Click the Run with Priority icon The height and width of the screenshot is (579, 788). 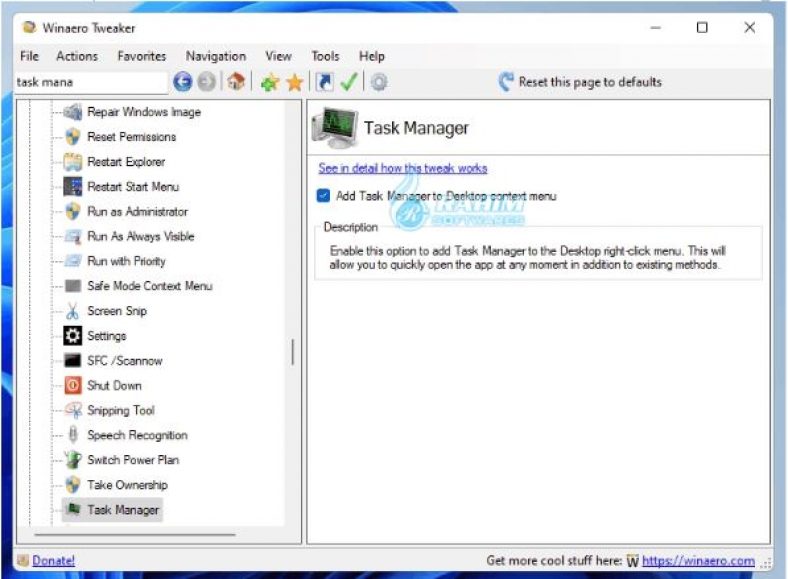(x=73, y=261)
